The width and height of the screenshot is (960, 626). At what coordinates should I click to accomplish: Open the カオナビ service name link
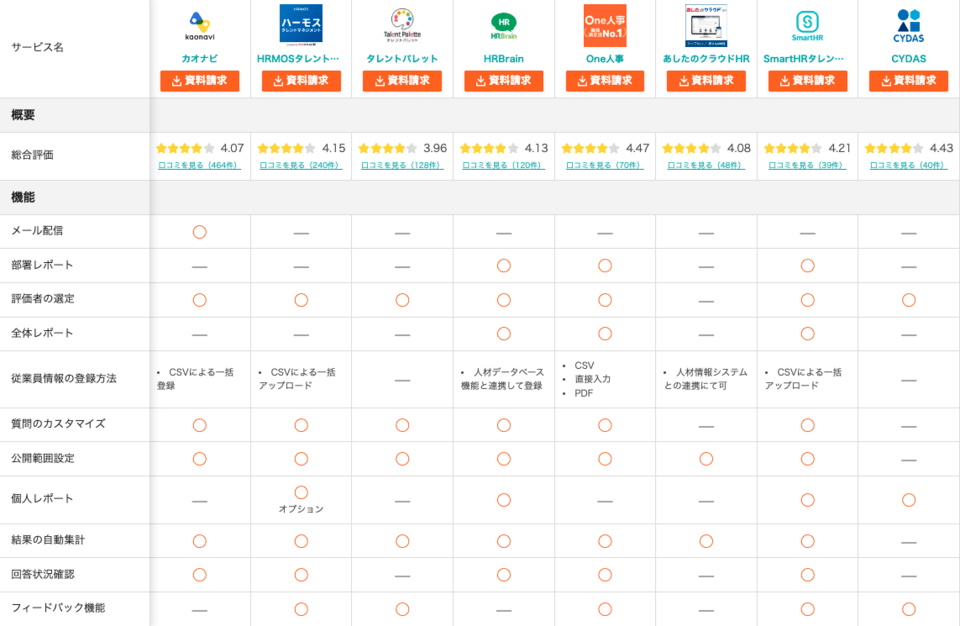(x=199, y=58)
